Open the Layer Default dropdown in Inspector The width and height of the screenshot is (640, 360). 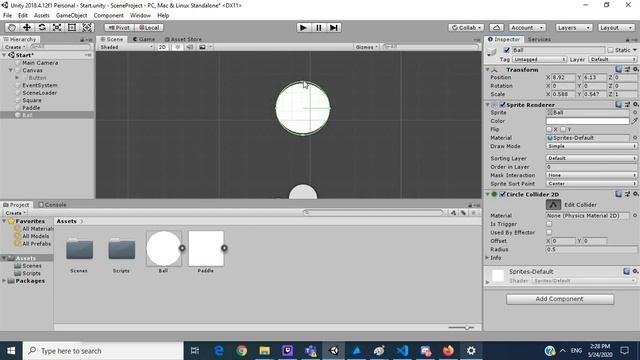click(613, 59)
